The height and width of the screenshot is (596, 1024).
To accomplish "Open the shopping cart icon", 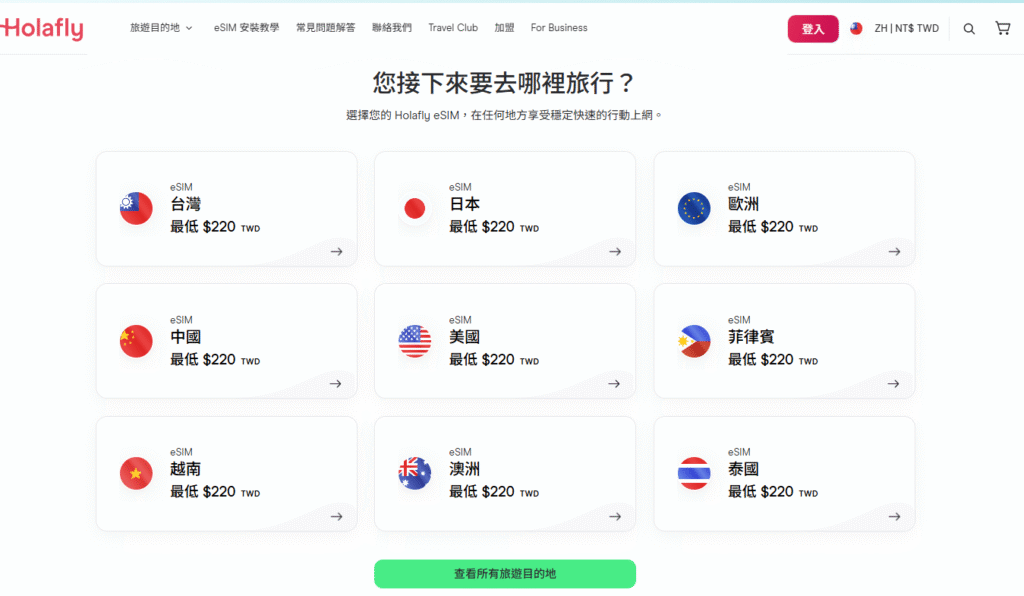I will (x=1002, y=28).
